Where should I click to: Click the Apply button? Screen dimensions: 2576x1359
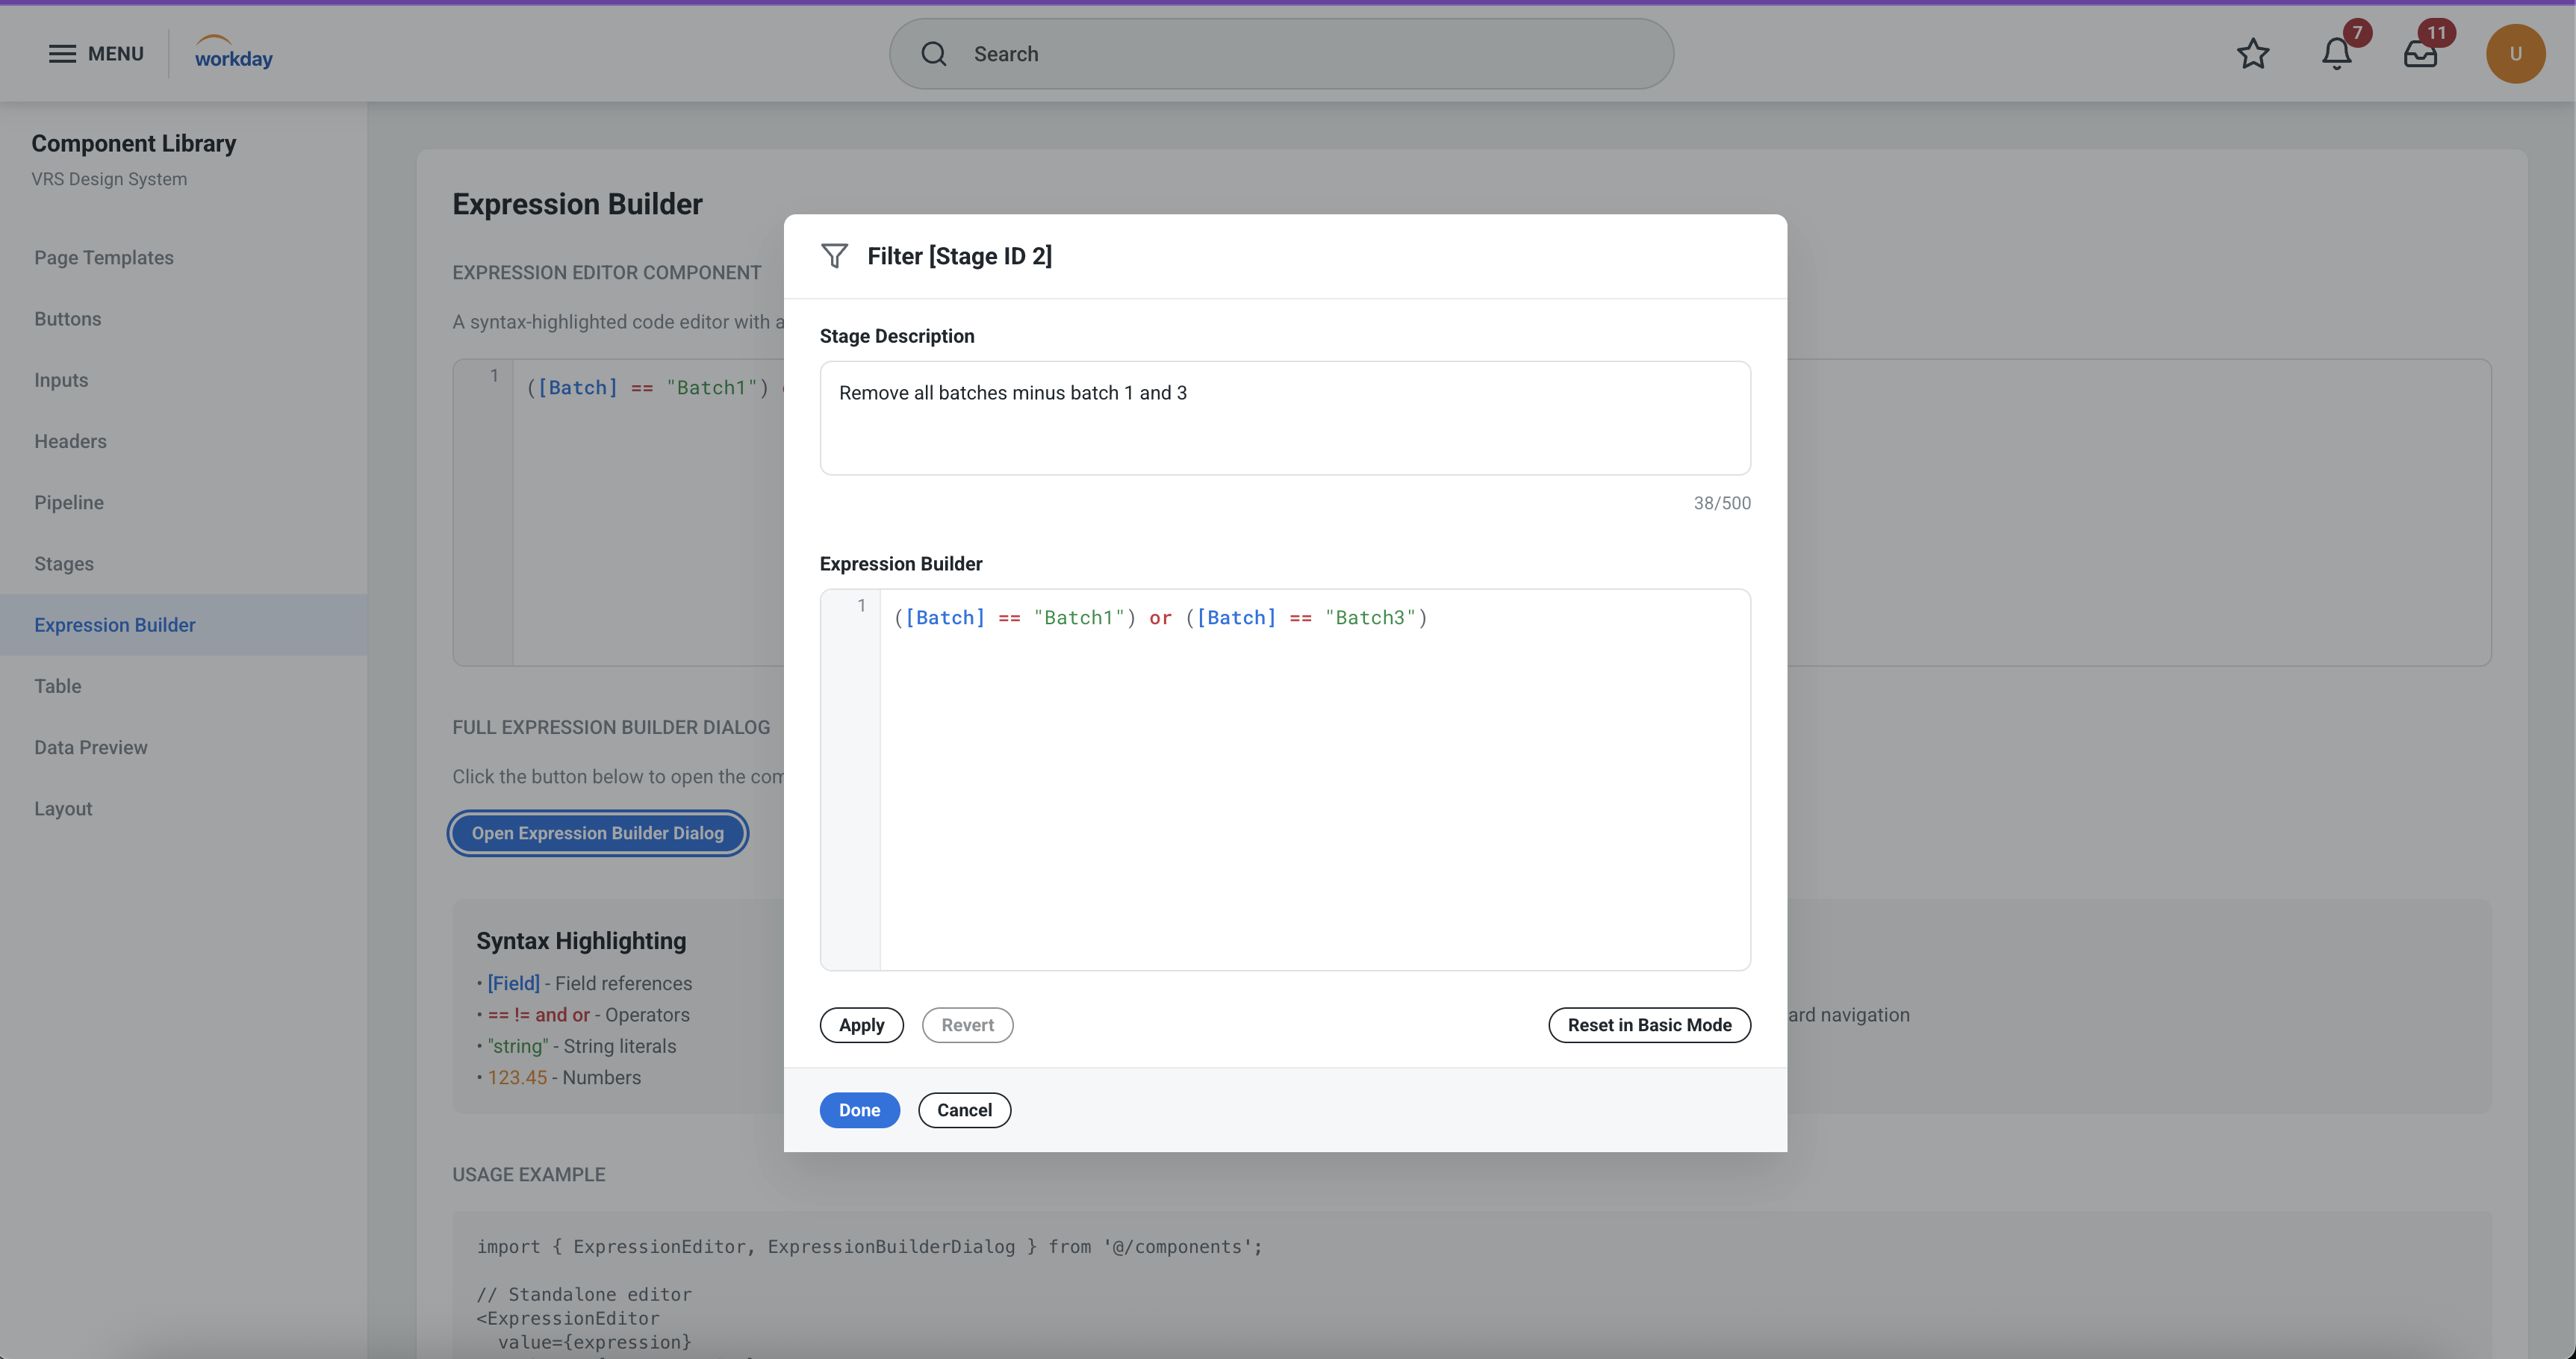[861, 1025]
